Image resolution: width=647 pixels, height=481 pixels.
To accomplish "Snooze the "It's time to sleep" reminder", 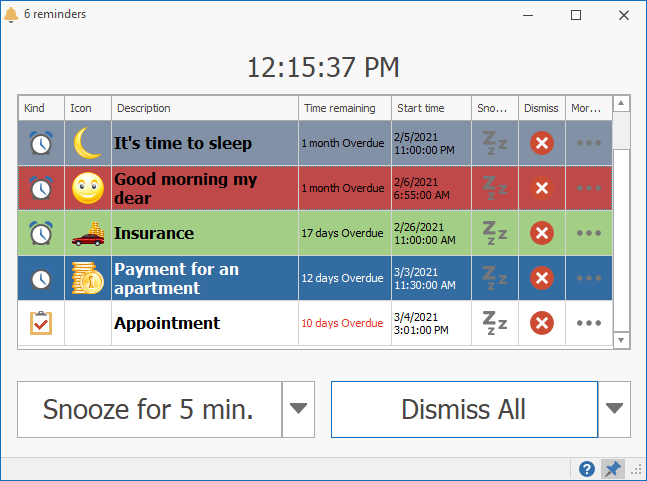I will click(x=494, y=143).
